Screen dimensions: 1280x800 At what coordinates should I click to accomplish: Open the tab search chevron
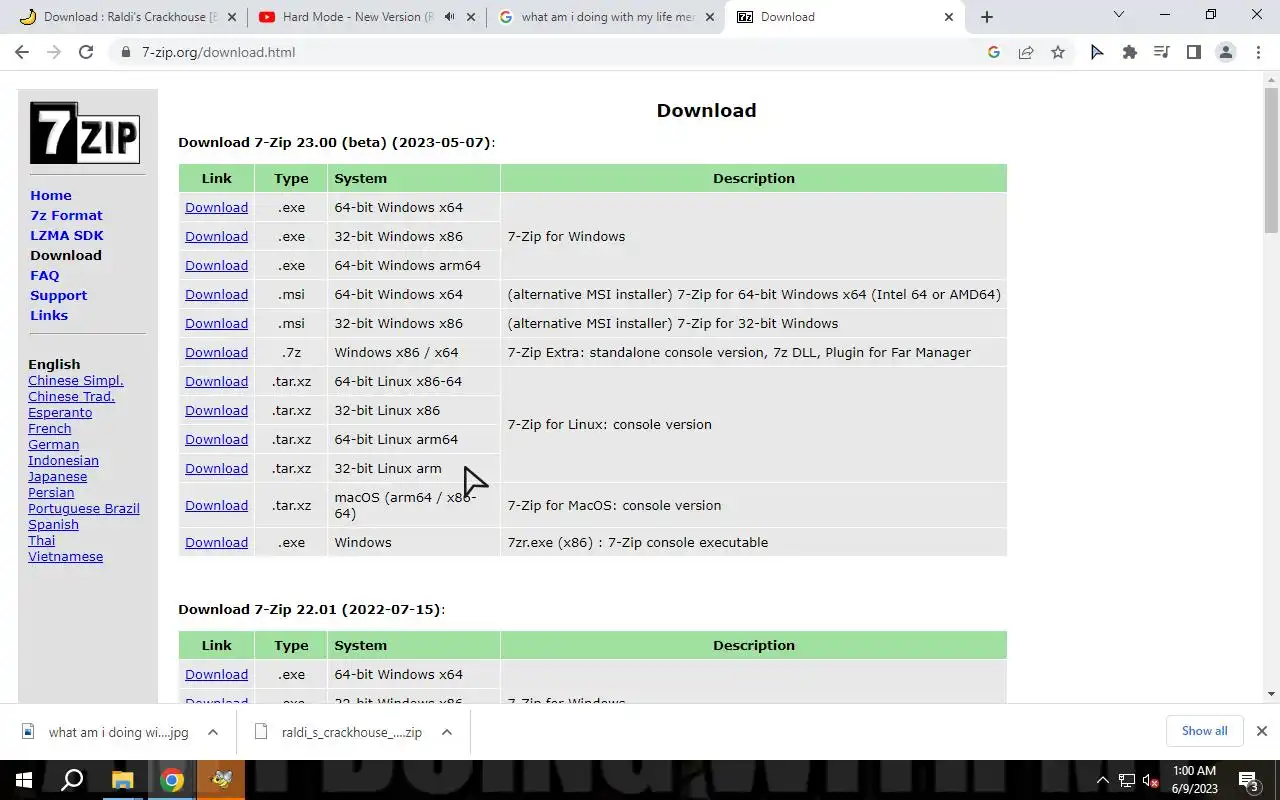click(1119, 15)
